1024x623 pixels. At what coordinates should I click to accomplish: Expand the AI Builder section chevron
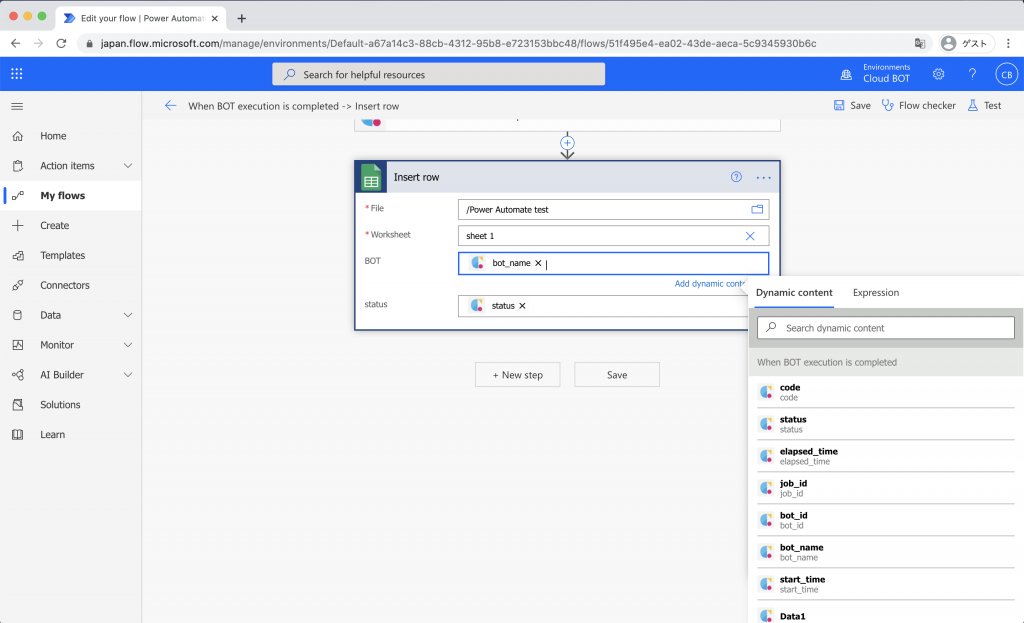click(128, 375)
